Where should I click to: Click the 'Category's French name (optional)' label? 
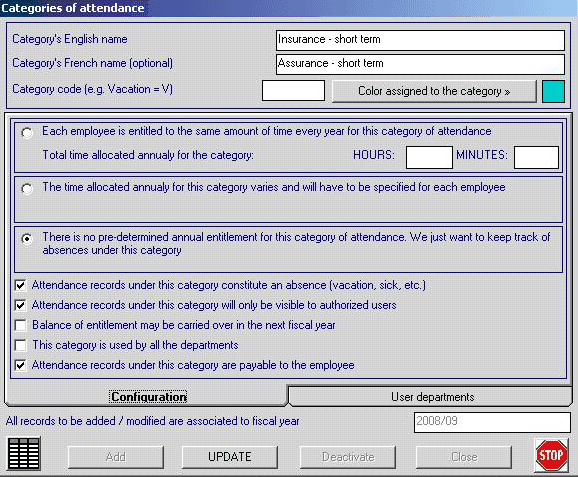(x=92, y=63)
